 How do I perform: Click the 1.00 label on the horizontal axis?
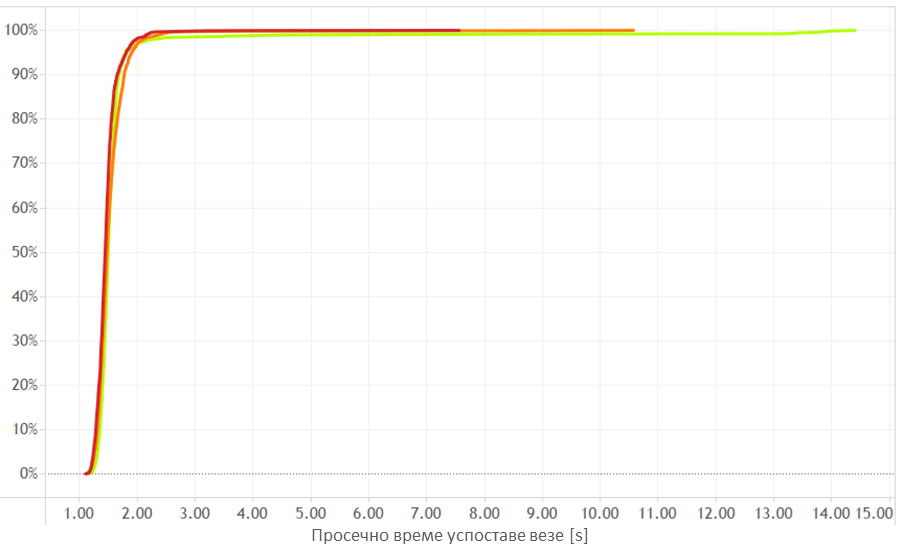click(79, 513)
